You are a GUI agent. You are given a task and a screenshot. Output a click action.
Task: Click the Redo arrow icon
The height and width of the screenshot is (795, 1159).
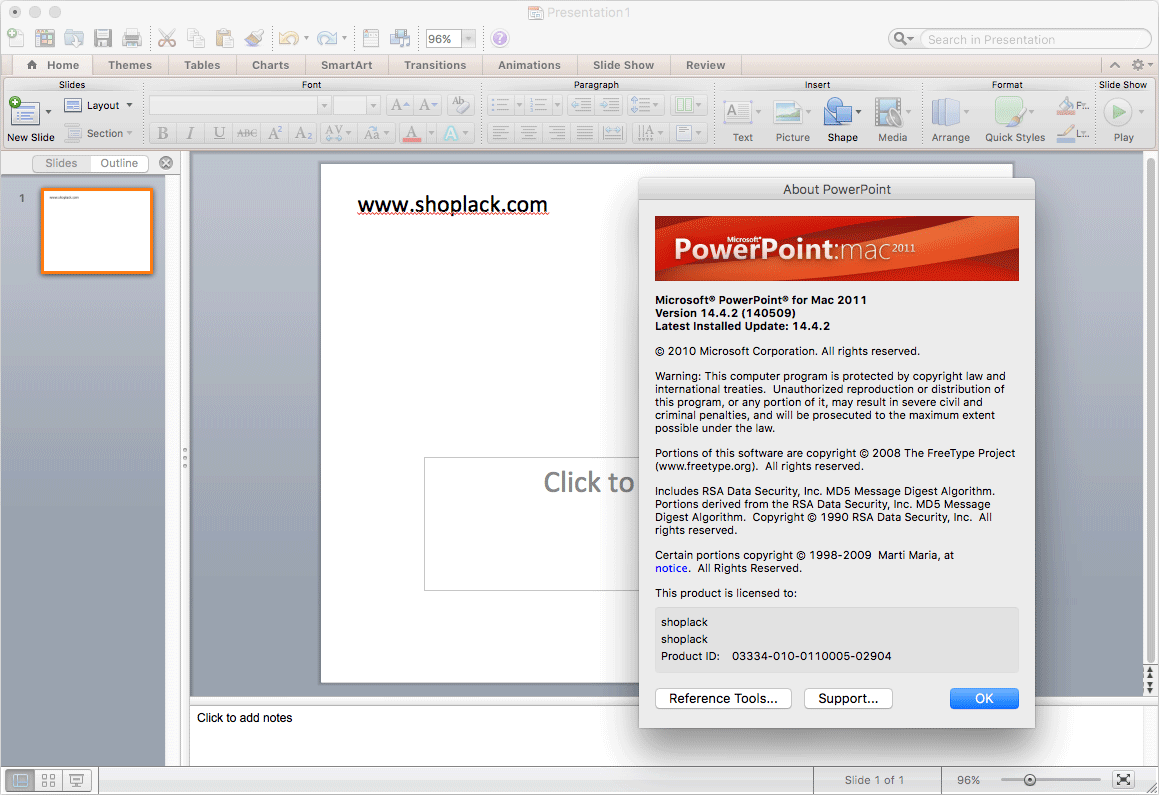(x=326, y=38)
